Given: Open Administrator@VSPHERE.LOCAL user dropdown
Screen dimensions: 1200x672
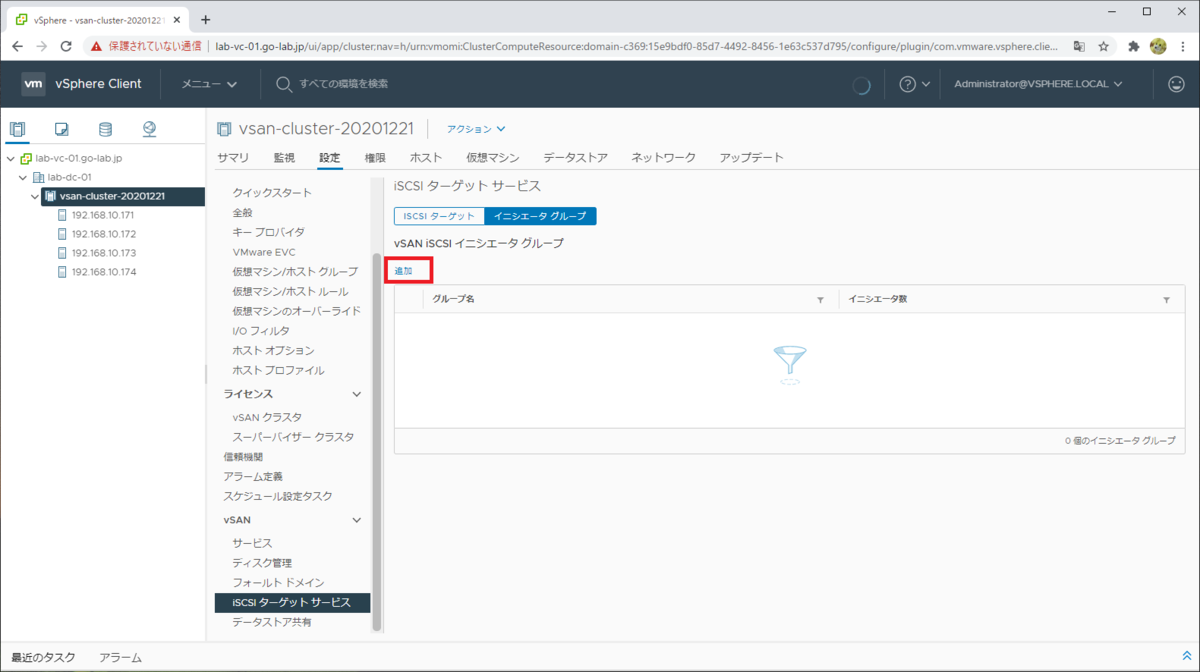Looking at the screenshot, I should [1038, 84].
